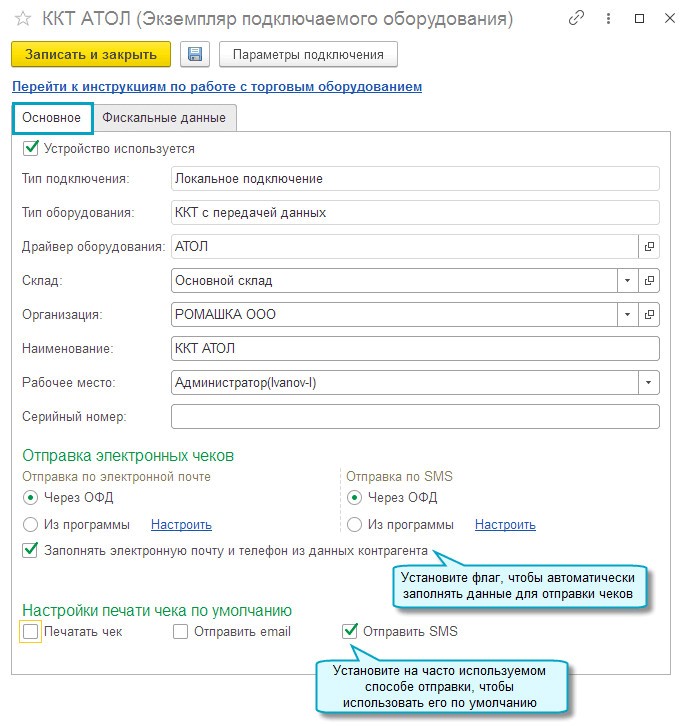Click the copy link icon in title bar
Screen dimensions: 689x726
pyautogui.click(x=576, y=18)
